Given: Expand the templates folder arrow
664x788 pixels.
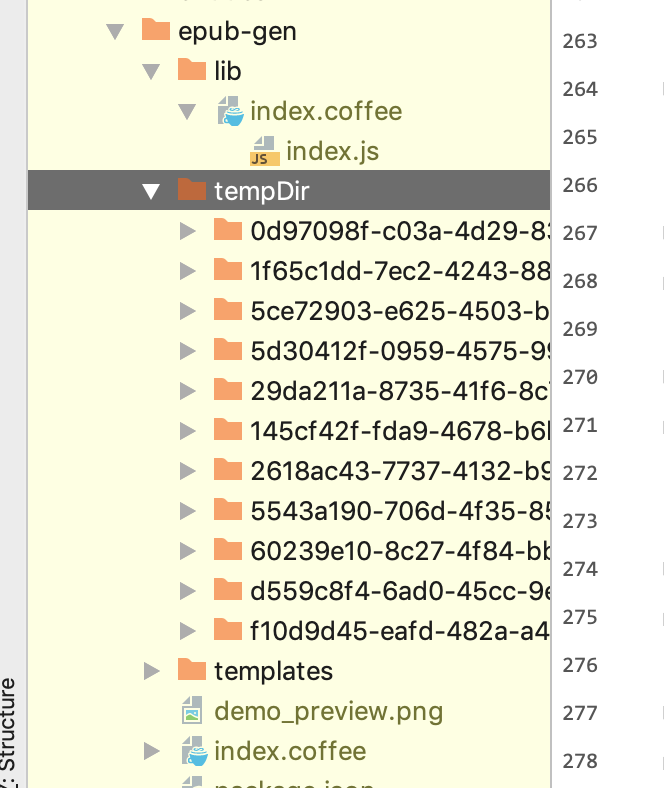Looking at the screenshot, I should [151, 671].
